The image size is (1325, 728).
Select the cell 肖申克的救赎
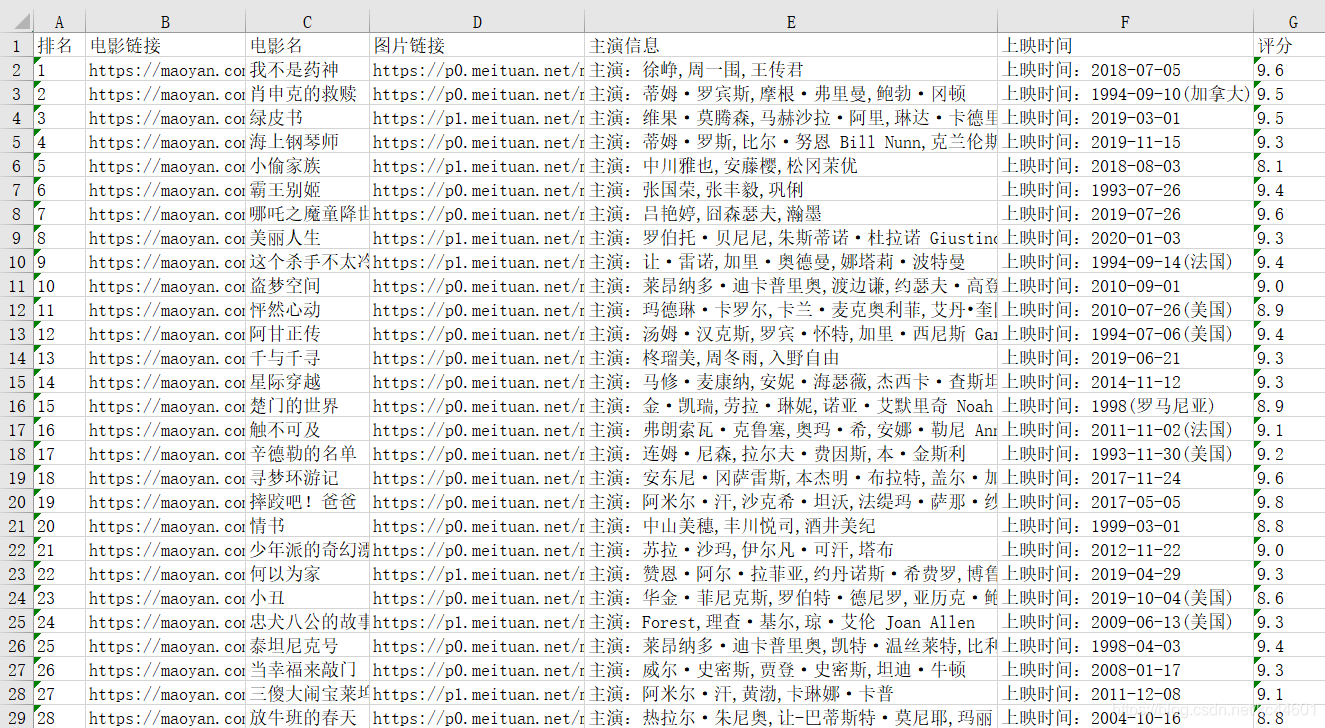click(307, 94)
